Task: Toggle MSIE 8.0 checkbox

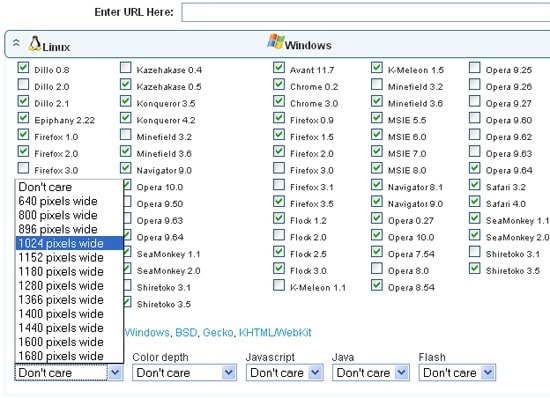Action: coord(377,168)
